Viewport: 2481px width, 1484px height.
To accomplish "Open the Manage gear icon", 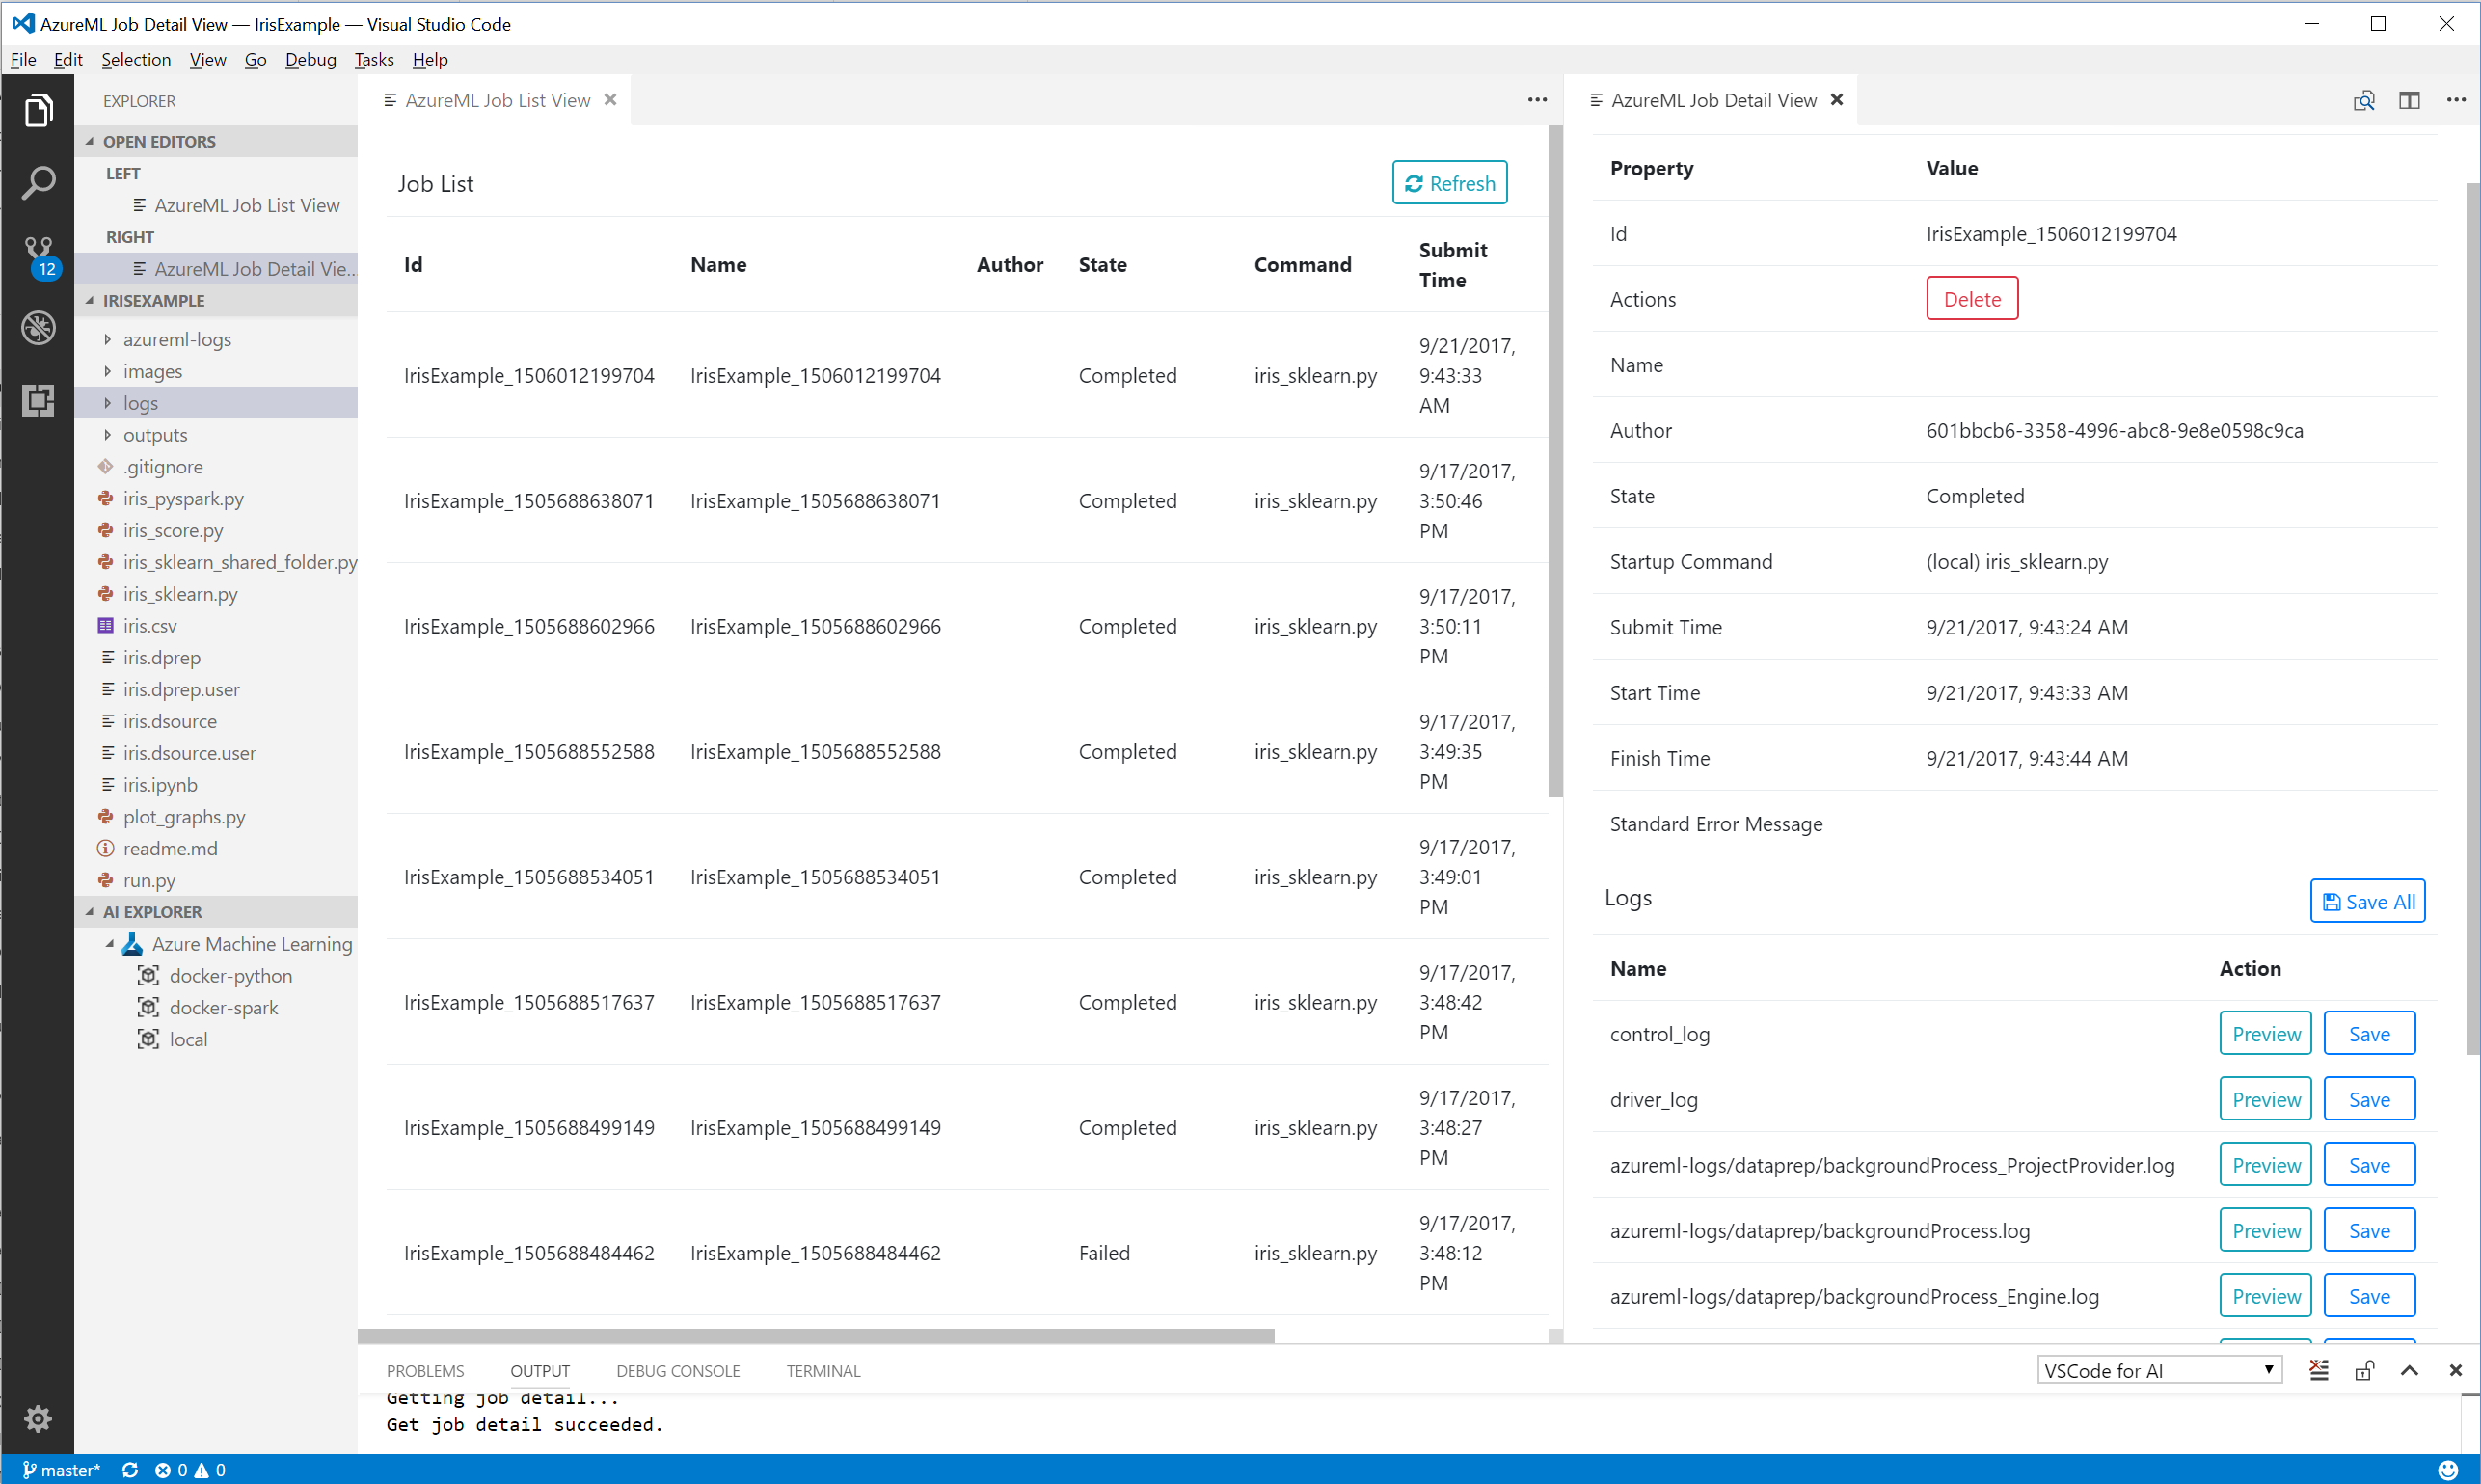I will [38, 1418].
